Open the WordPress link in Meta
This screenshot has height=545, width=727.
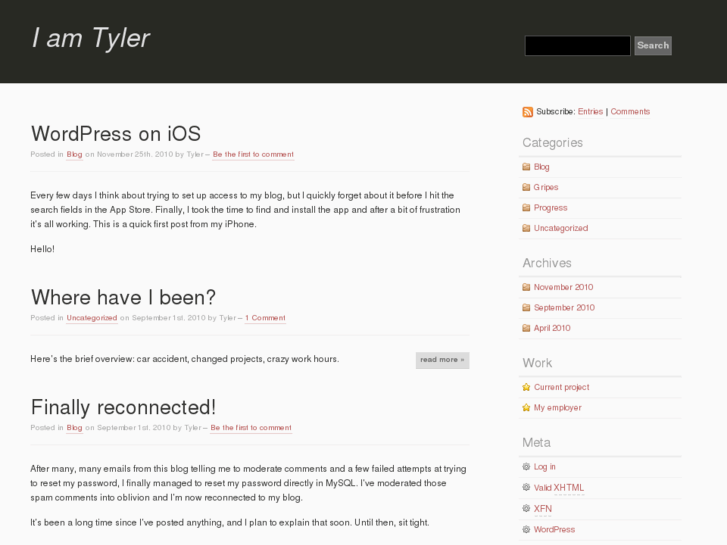click(x=554, y=529)
